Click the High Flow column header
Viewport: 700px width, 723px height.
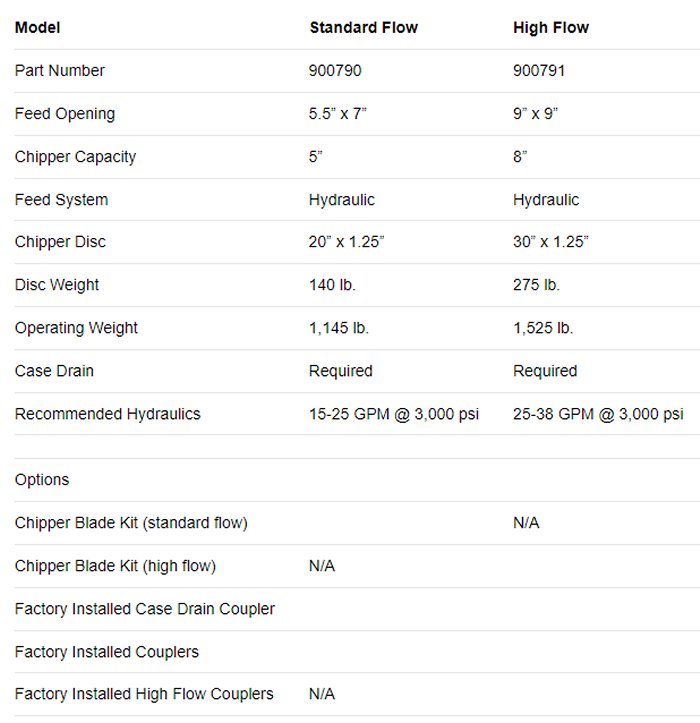(551, 28)
